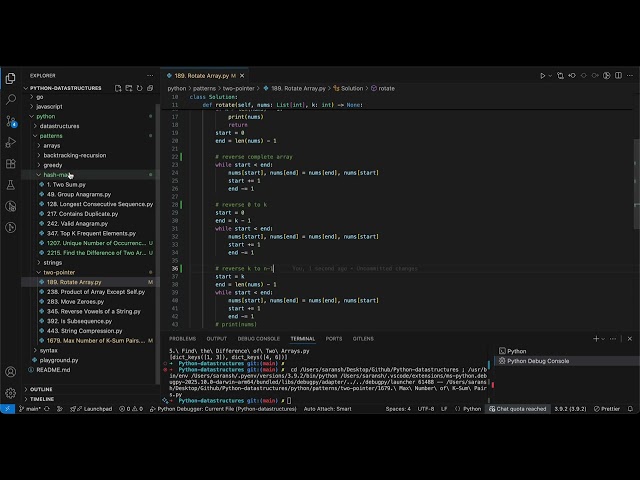Click the Python language mode indicator

pos(472,409)
